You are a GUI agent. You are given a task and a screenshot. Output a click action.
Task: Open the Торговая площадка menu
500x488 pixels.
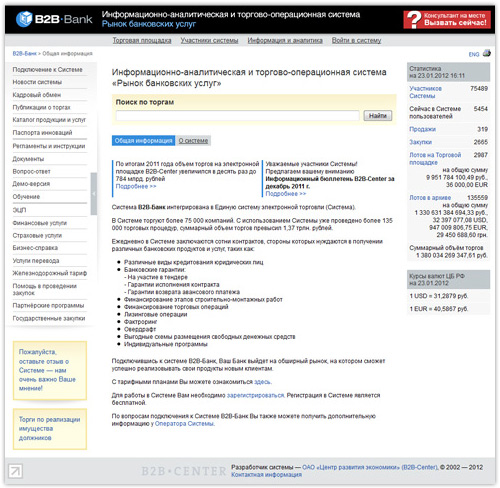[x=142, y=40]
